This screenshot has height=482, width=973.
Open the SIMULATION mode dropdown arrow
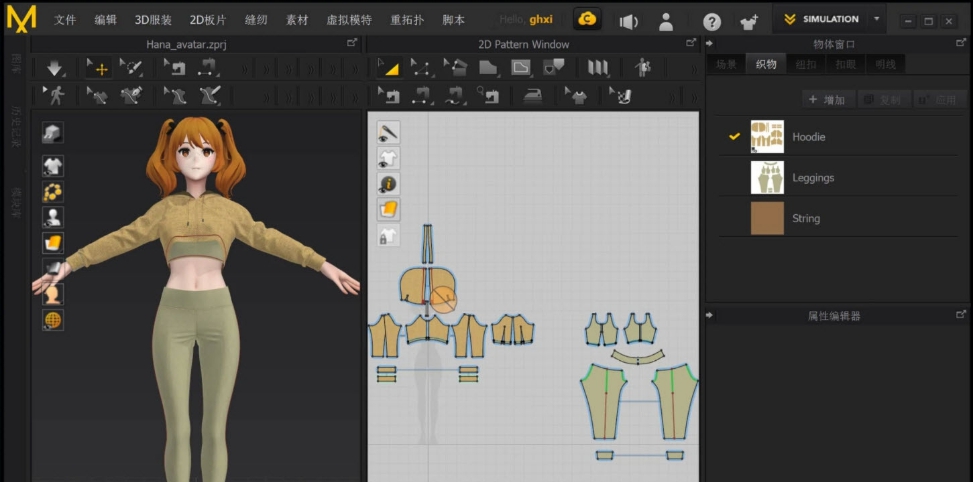877,19
